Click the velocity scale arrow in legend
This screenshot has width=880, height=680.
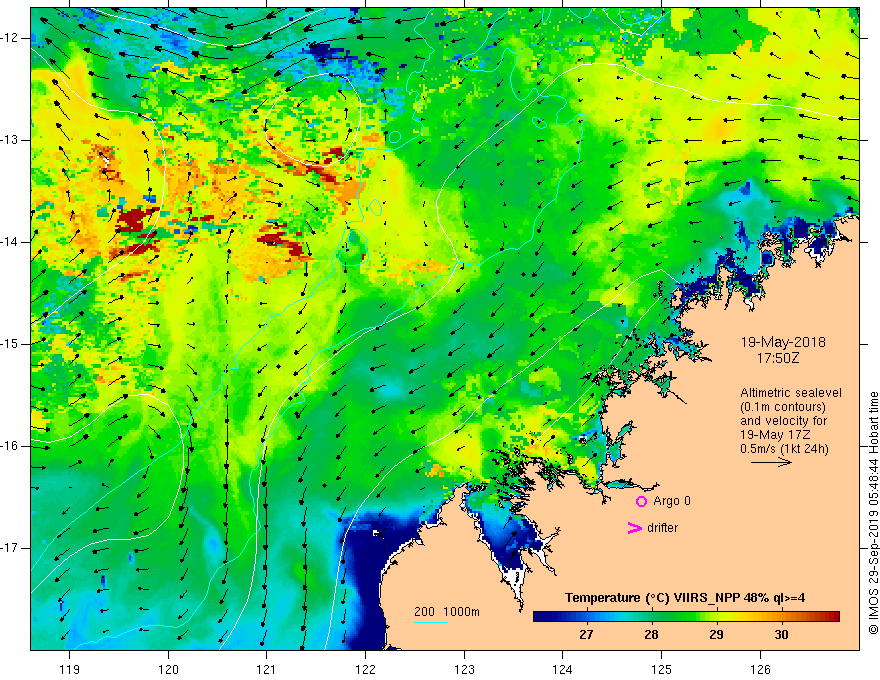771,462
